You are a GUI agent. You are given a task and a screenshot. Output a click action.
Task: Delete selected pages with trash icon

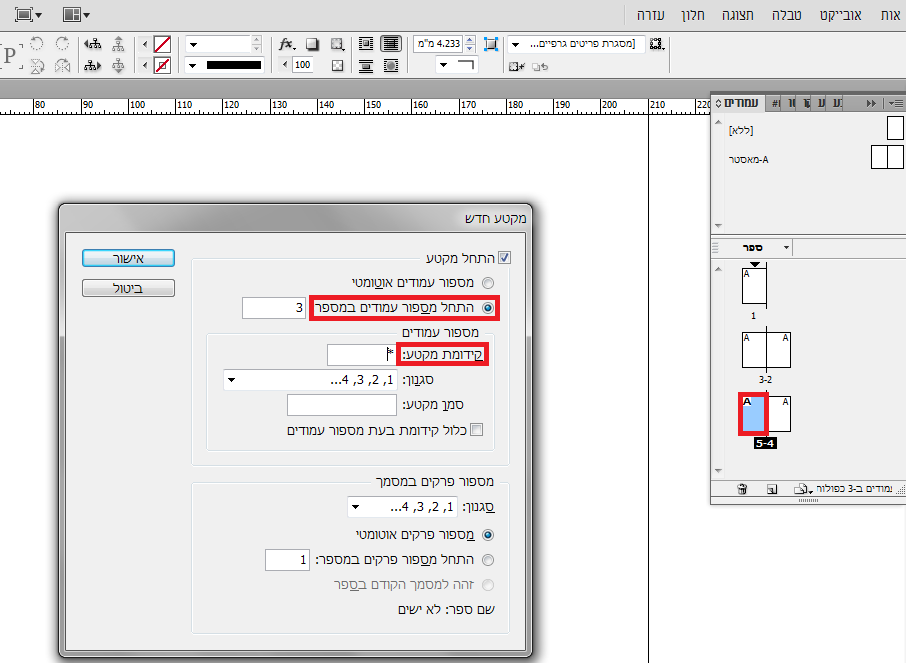(x=742, y=489)
